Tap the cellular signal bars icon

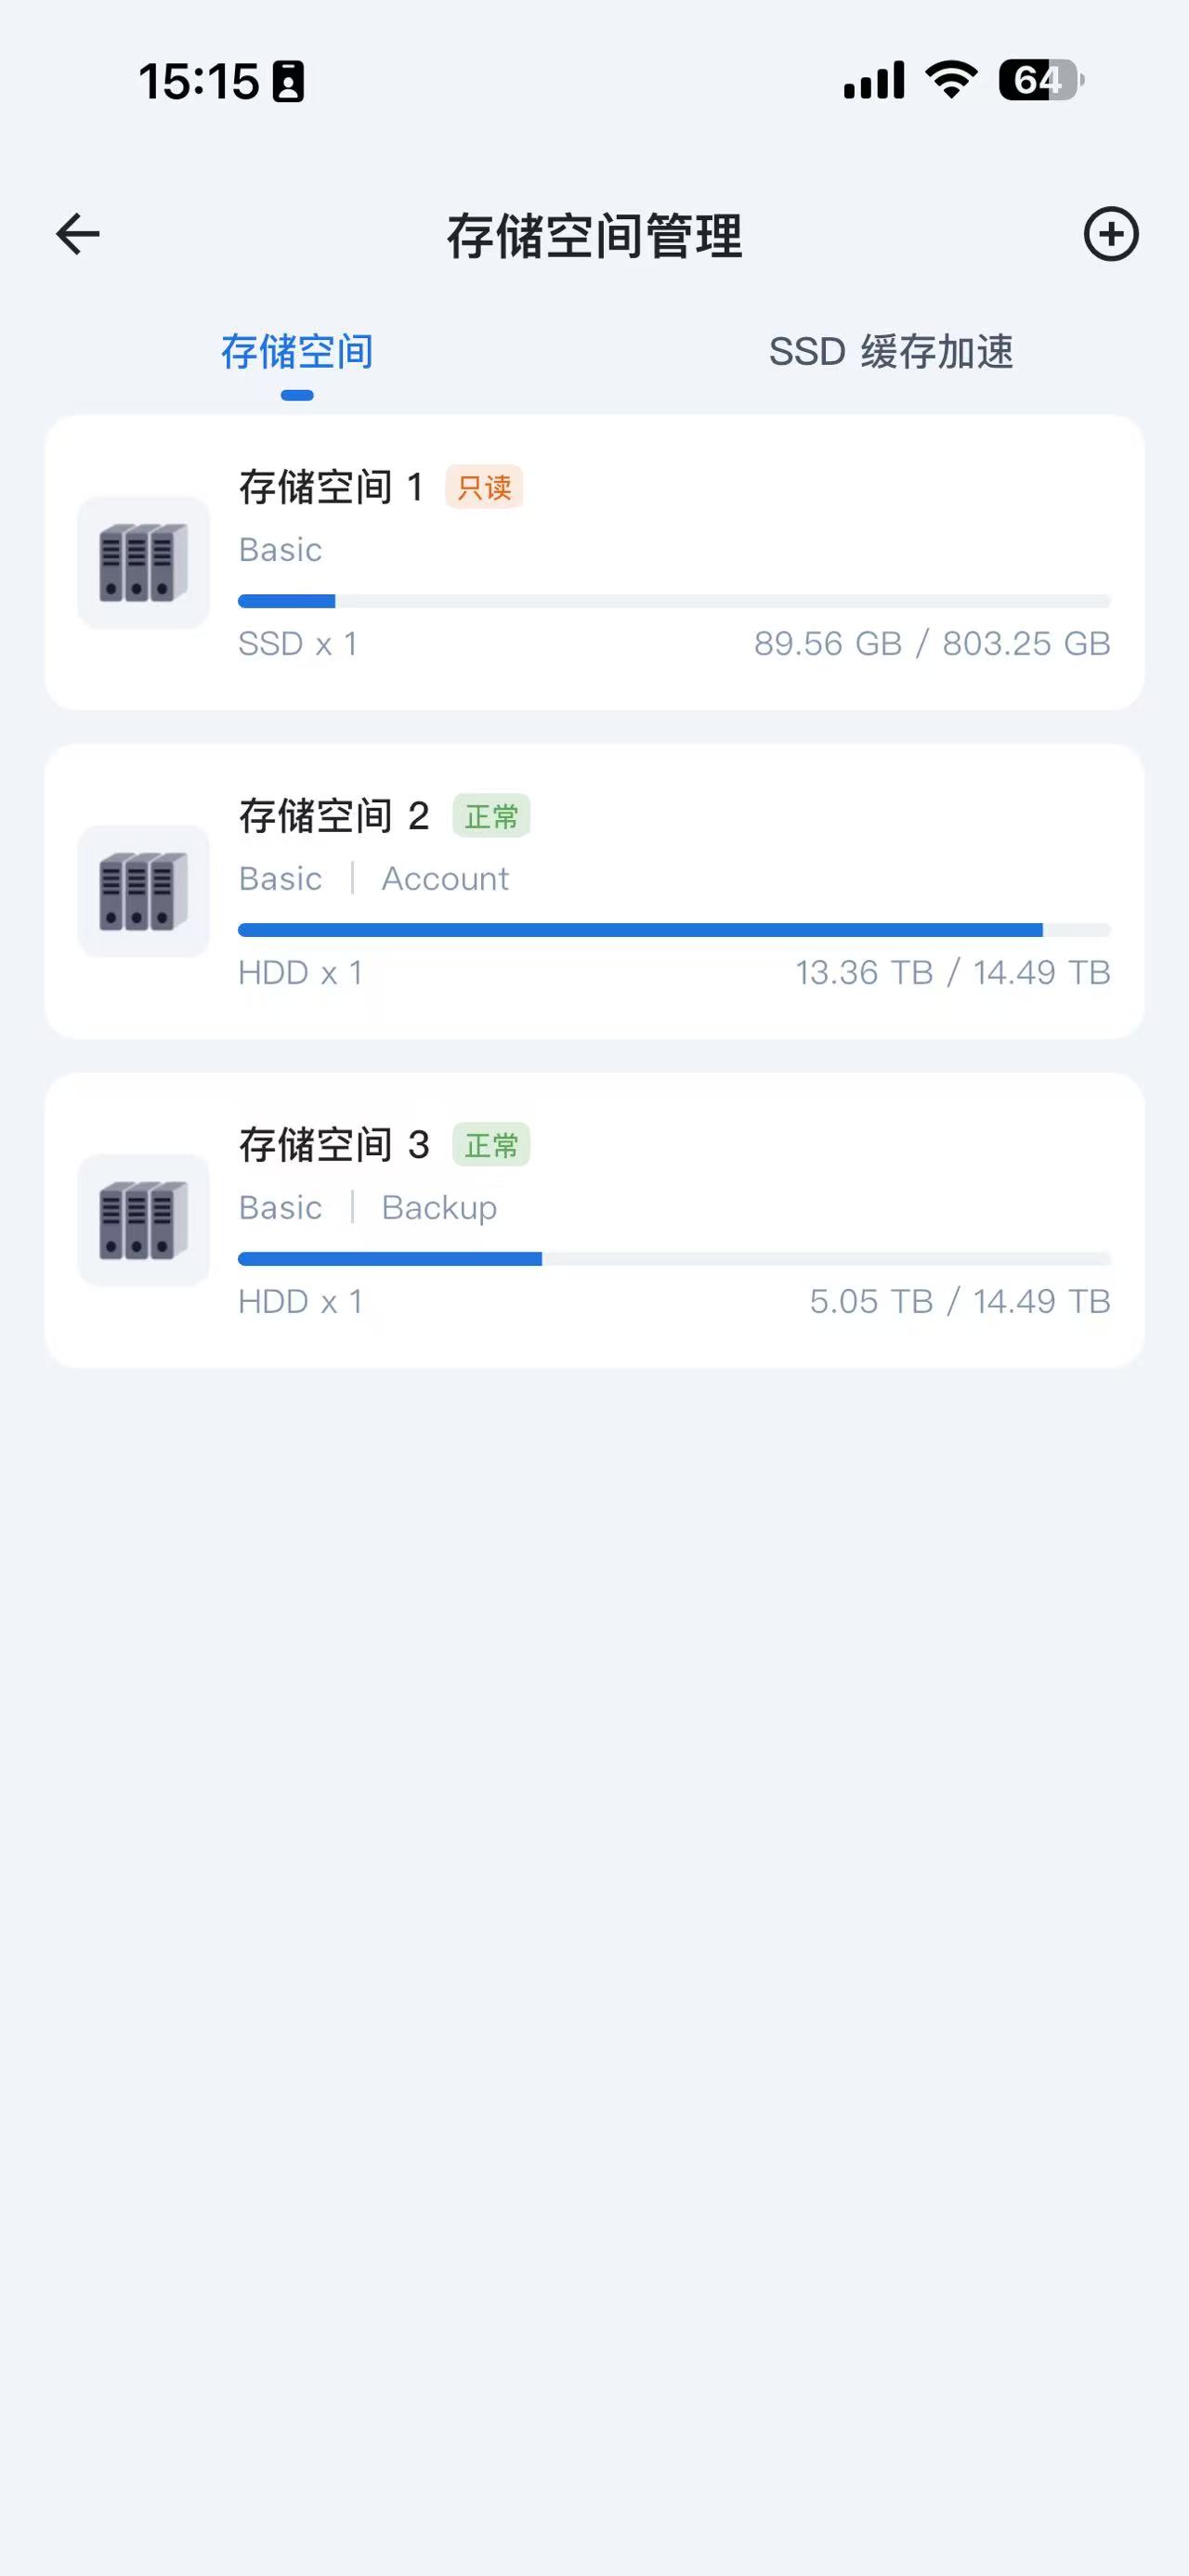tap(874, 80)
